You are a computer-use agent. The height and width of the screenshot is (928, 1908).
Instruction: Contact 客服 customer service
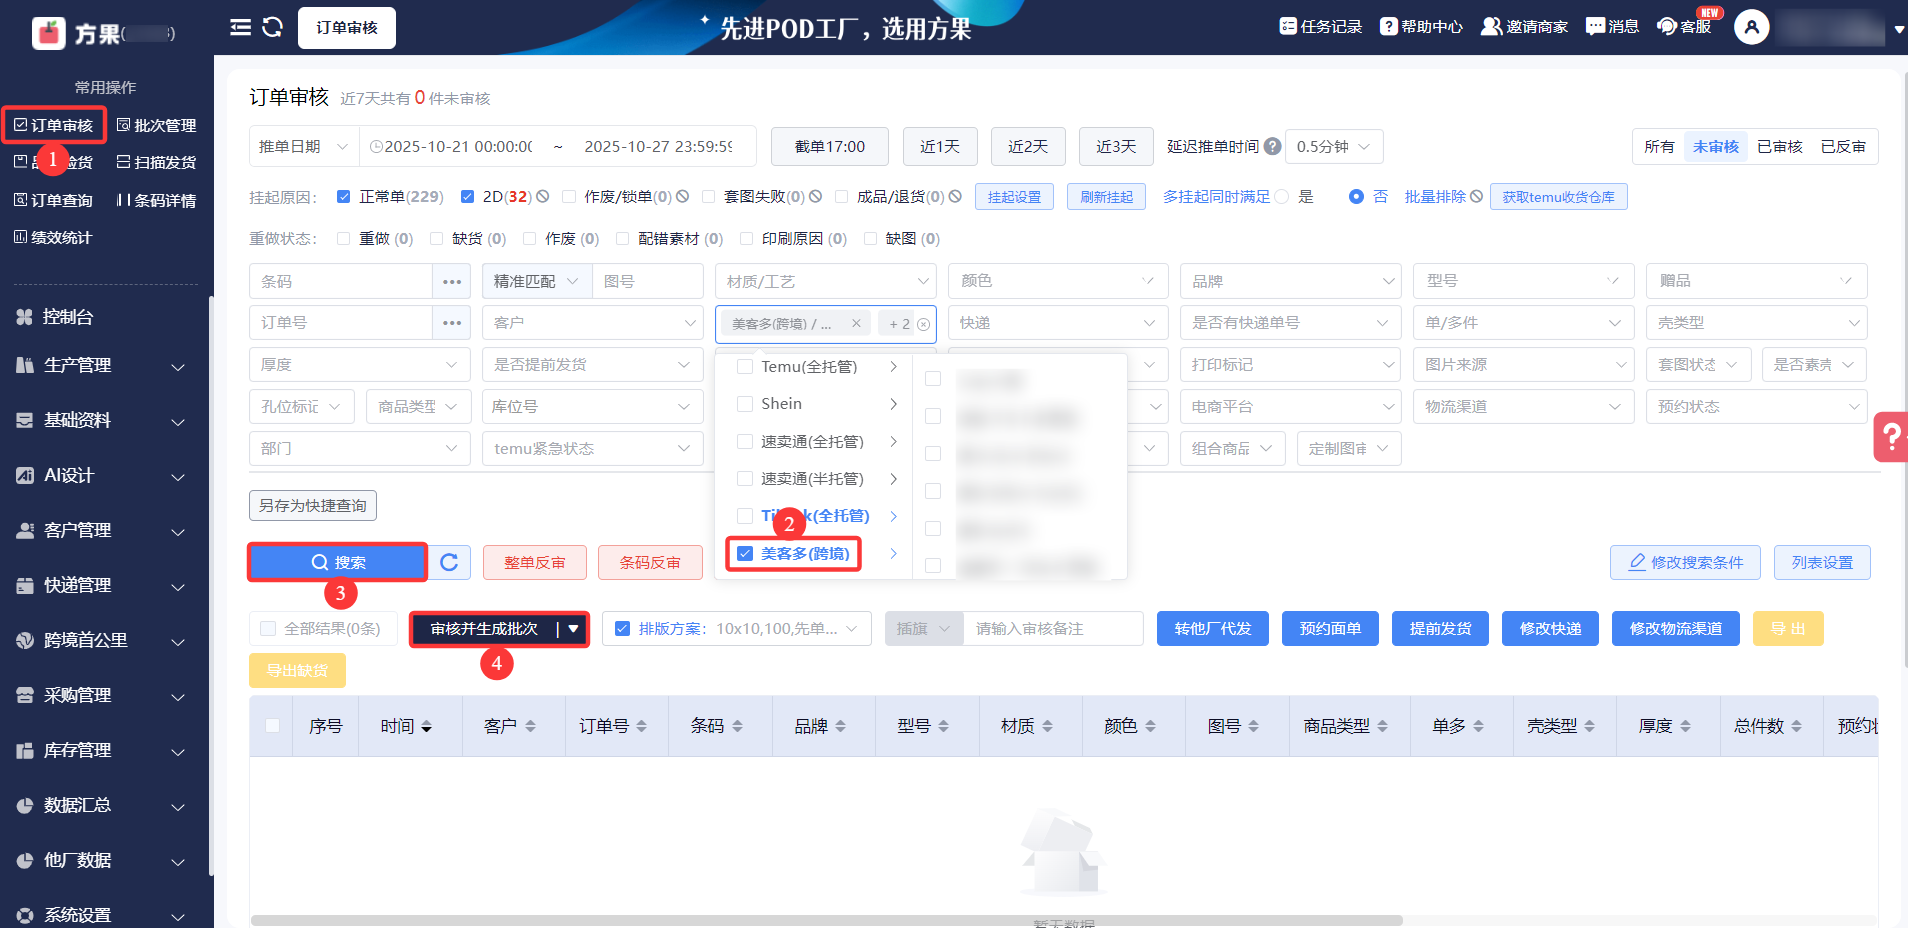(1685, 27)
